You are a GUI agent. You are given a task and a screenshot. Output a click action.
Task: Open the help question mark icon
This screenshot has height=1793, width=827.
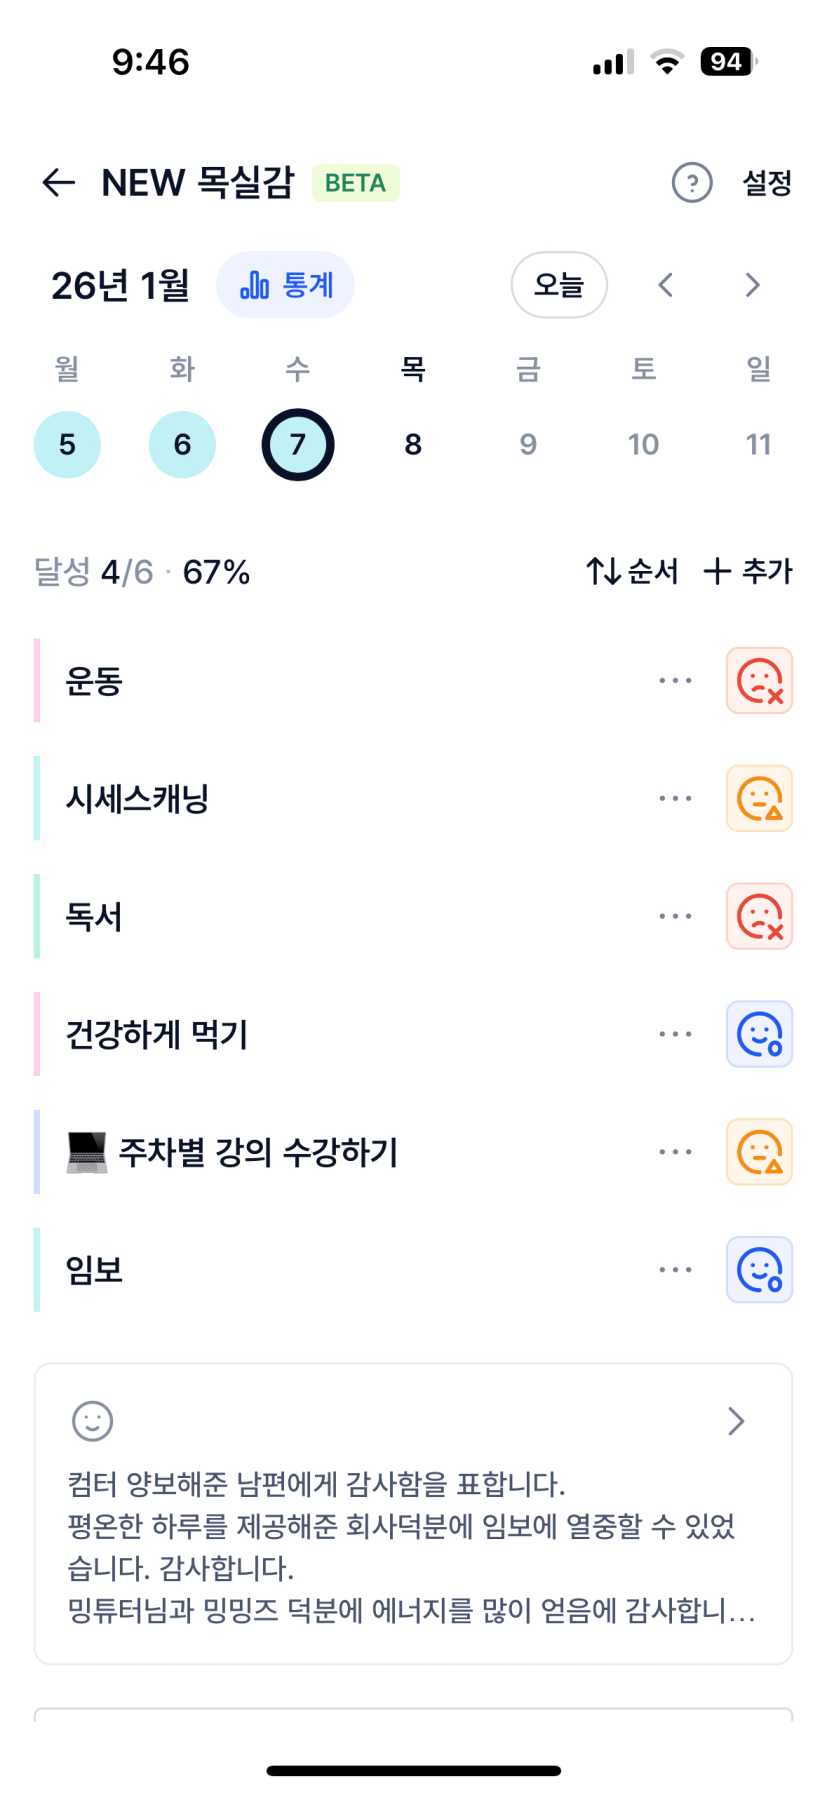click(692, 183)
